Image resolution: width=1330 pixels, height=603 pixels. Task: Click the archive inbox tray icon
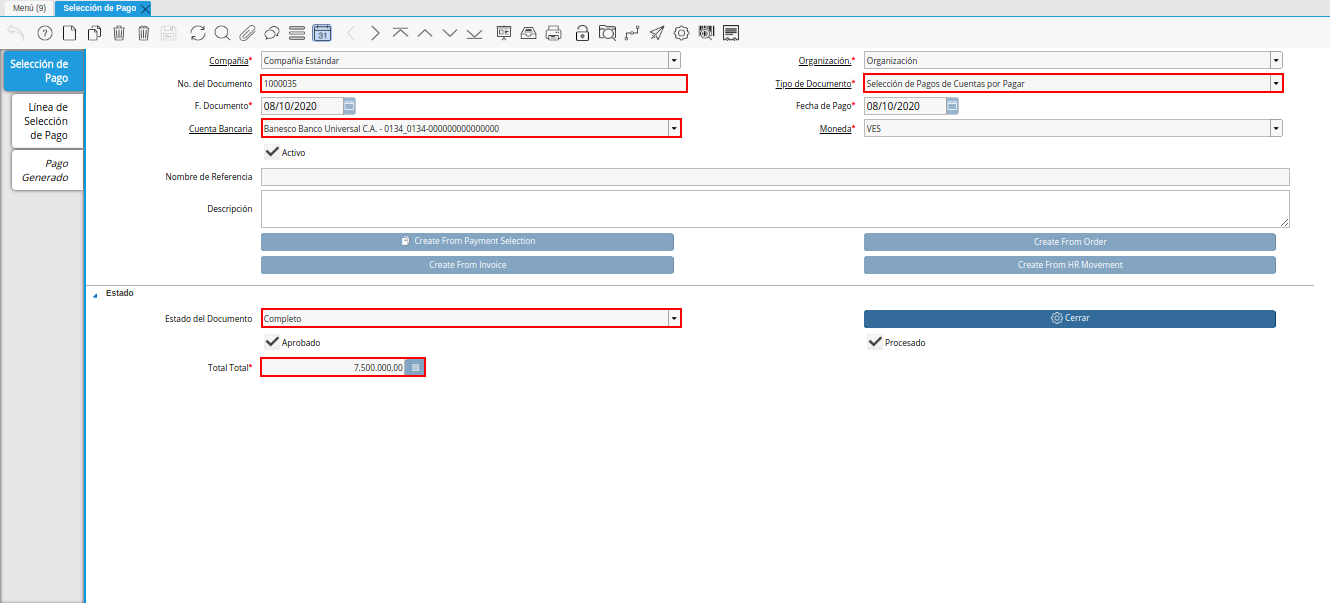point(528,33)
